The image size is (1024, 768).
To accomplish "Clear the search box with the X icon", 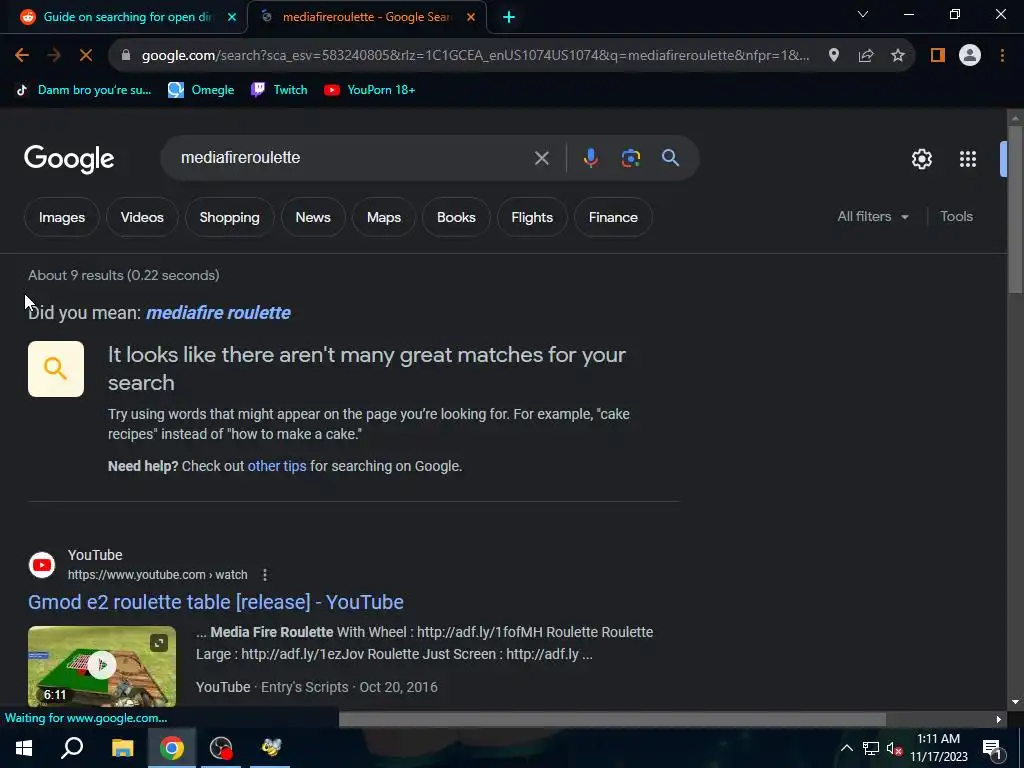I will coord(541,158).
